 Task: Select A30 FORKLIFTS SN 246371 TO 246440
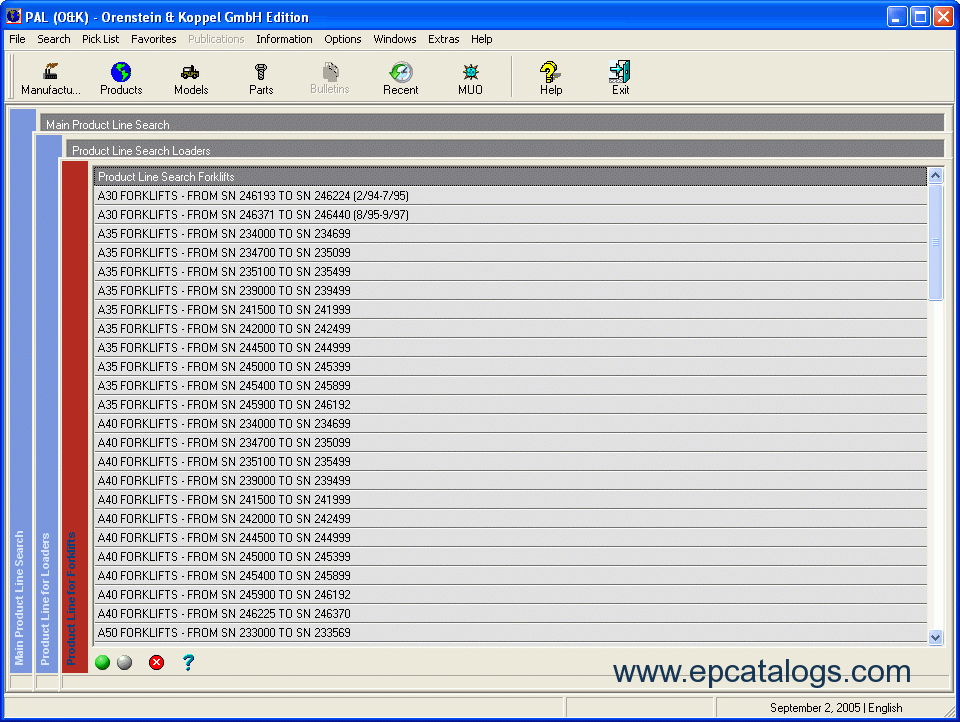point(510,215)
